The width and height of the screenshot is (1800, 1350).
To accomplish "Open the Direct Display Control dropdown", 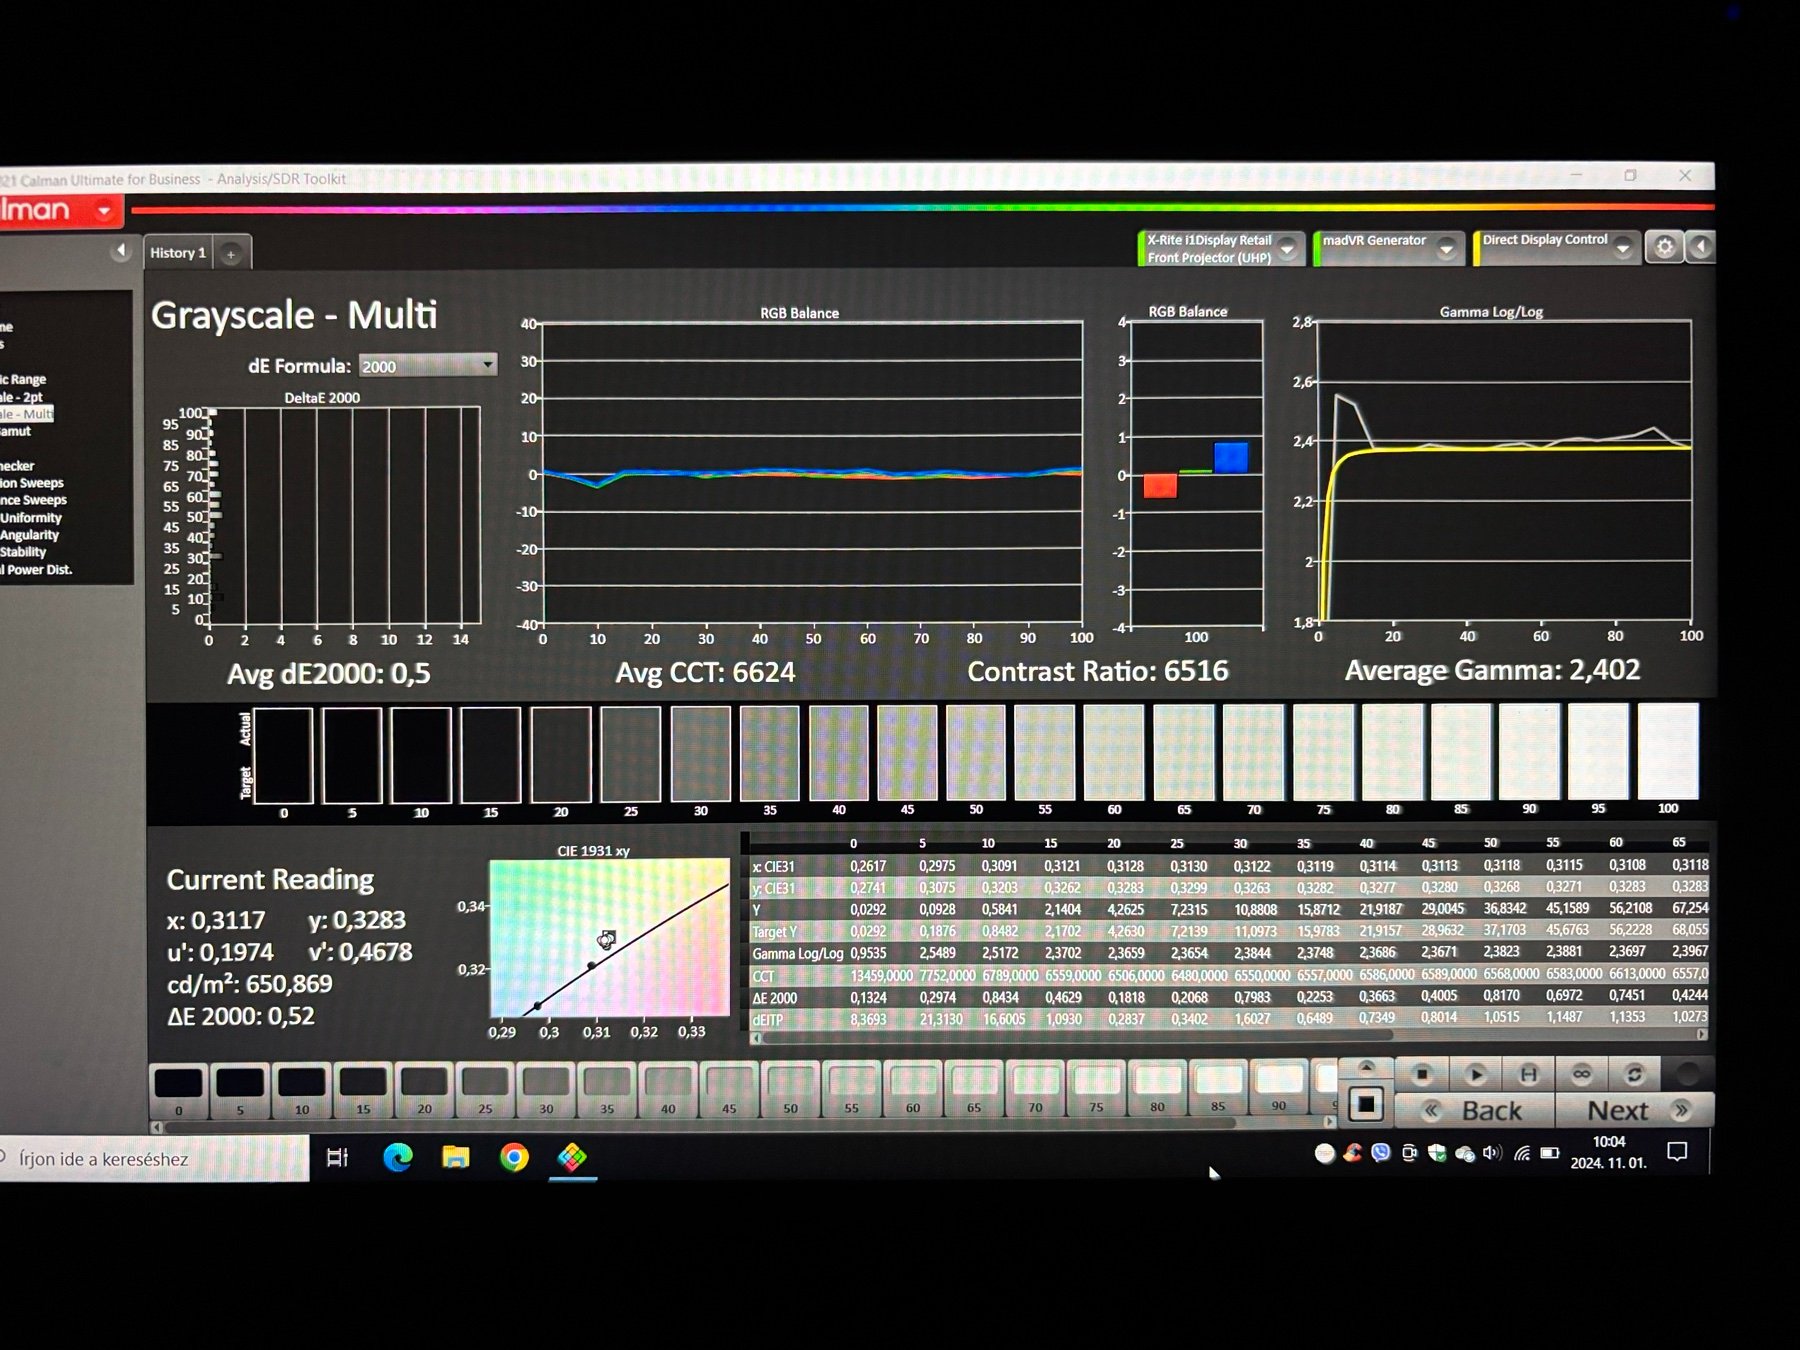I will 1623,248.
